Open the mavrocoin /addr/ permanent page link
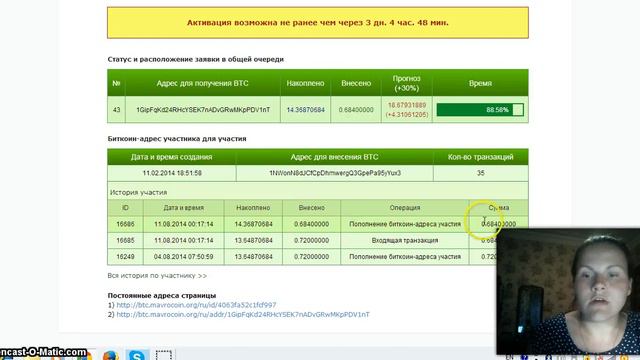Screen dimensions: 640x360 [x=243, y=314]
